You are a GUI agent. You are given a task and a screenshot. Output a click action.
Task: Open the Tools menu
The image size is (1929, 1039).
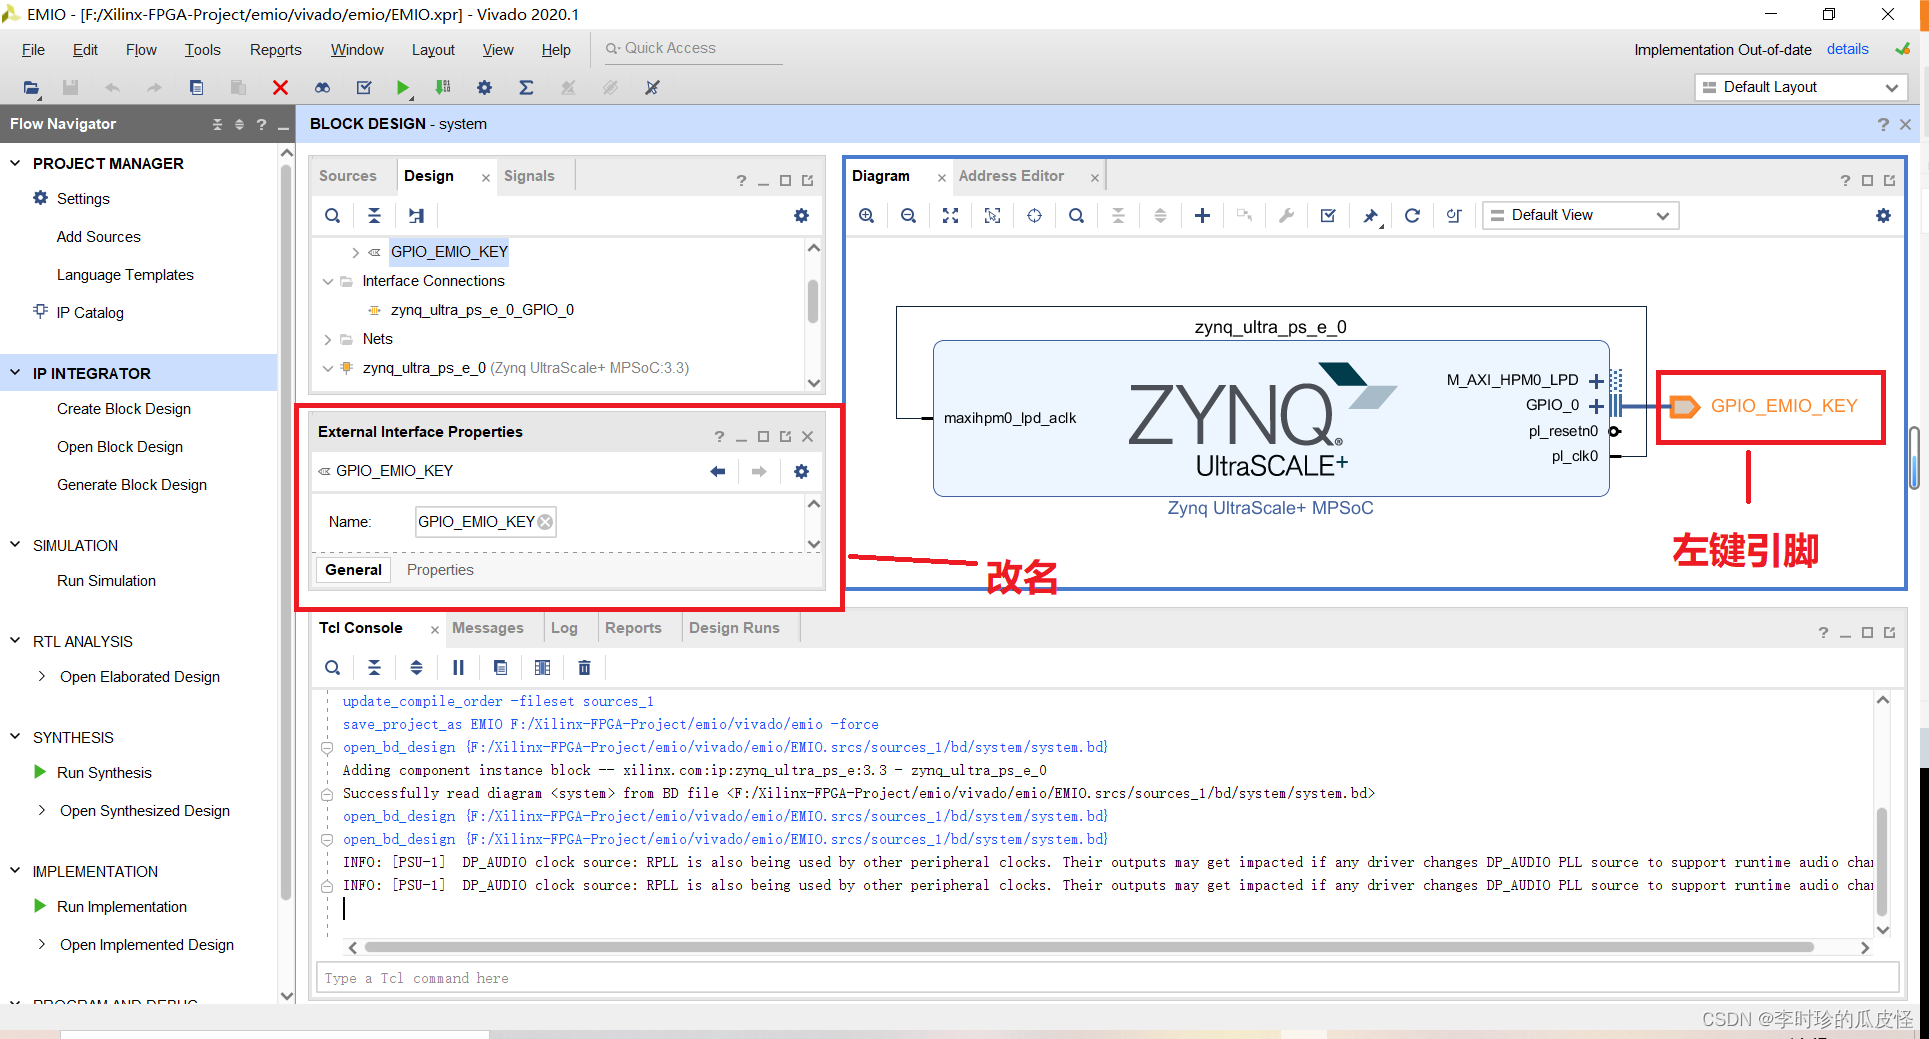[x=202, y=50]
